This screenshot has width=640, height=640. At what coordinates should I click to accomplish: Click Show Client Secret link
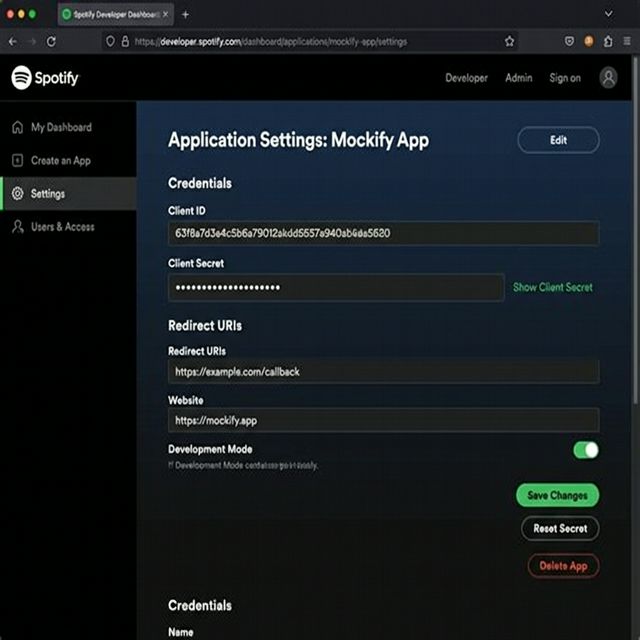(552, 288)
